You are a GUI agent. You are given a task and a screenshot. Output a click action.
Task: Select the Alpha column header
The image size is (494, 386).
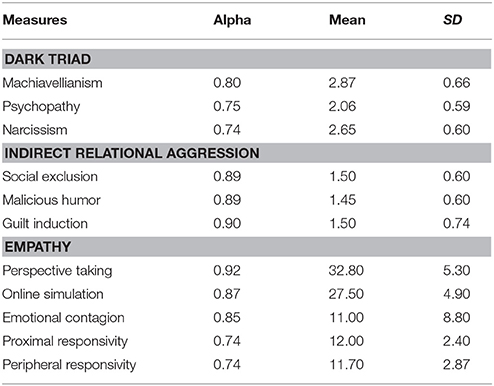(232, 20)
